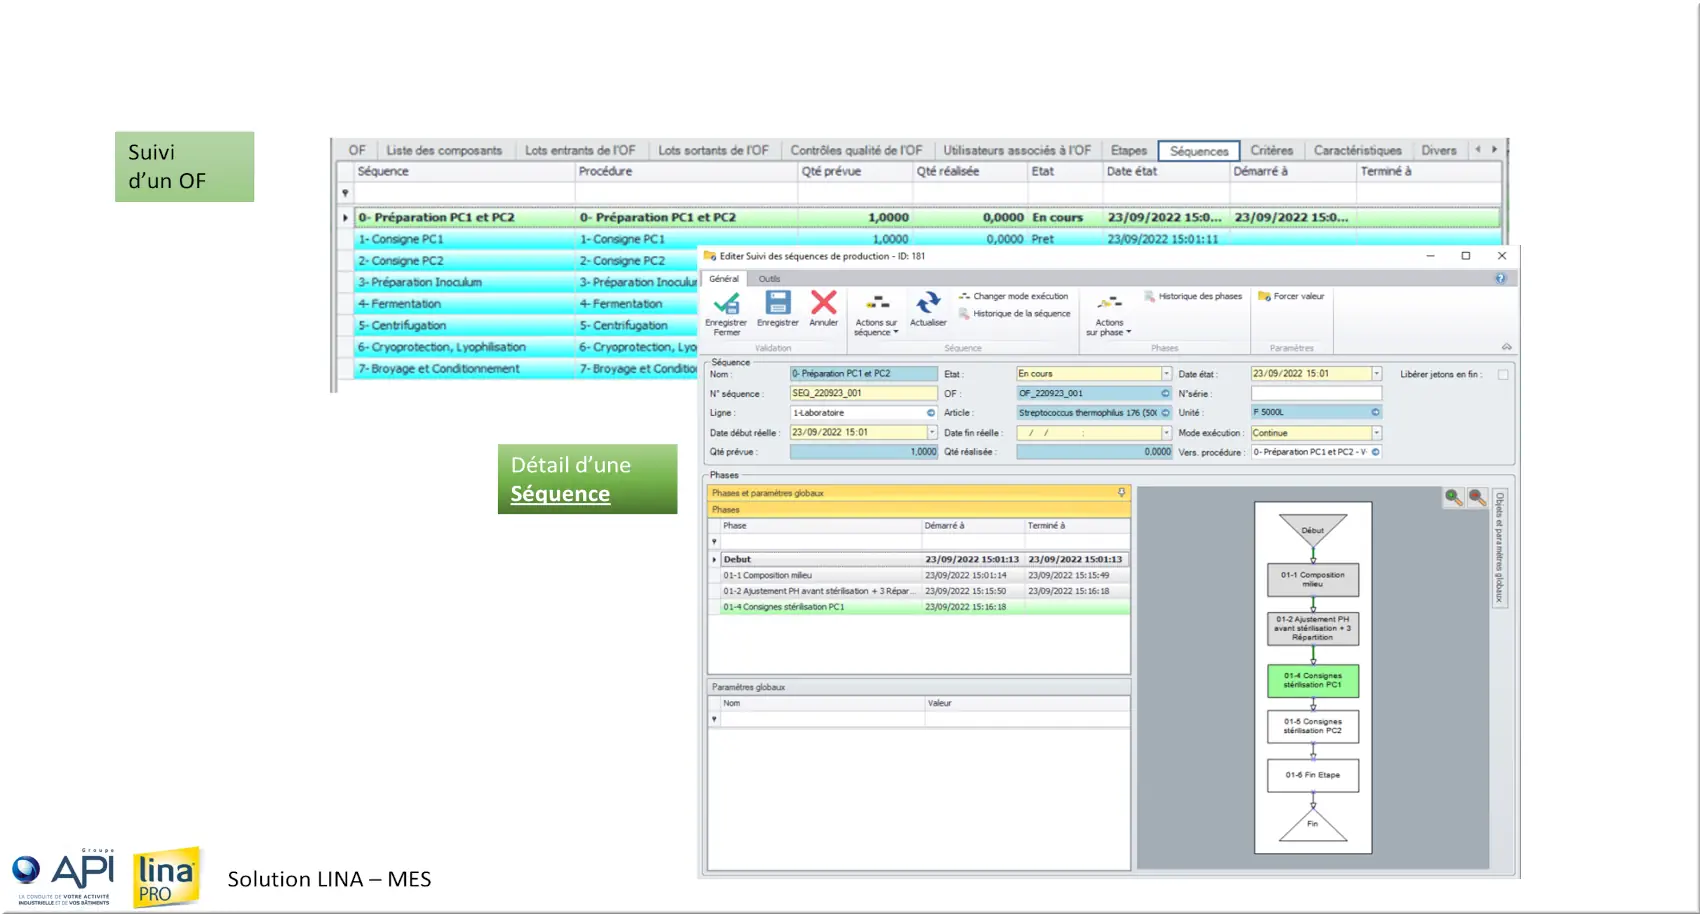Click the filter icon in the Phases grid

click(714, 542)
